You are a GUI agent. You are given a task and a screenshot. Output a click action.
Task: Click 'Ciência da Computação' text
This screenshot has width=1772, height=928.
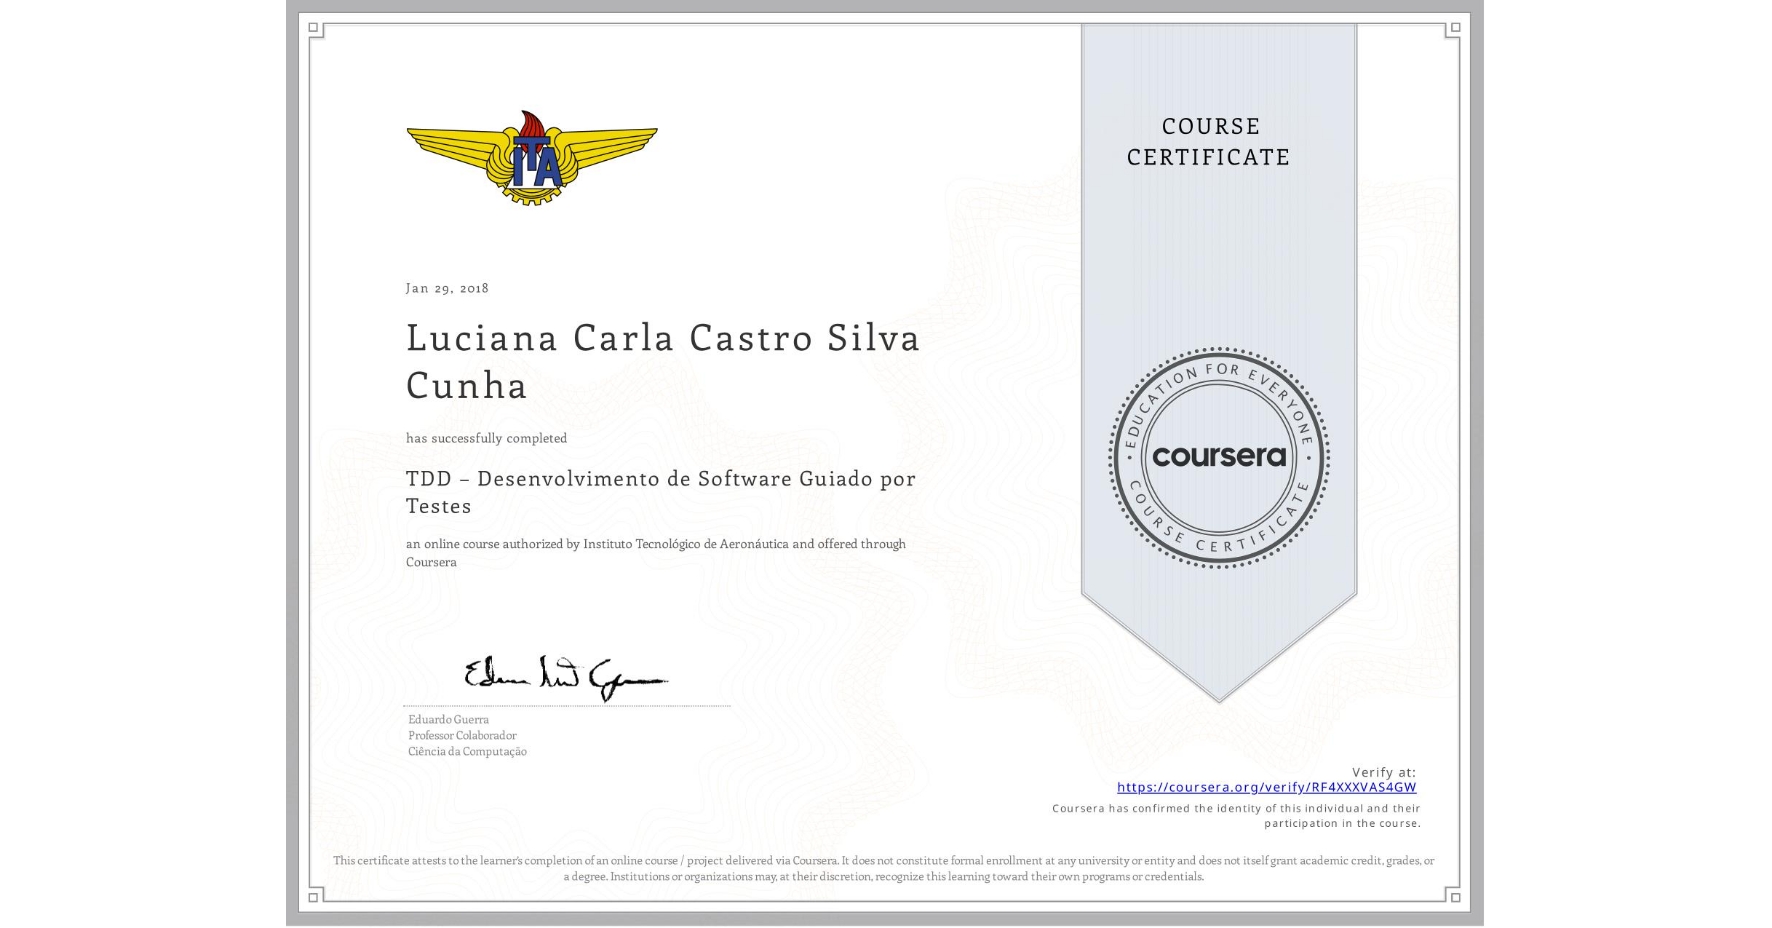467,751
